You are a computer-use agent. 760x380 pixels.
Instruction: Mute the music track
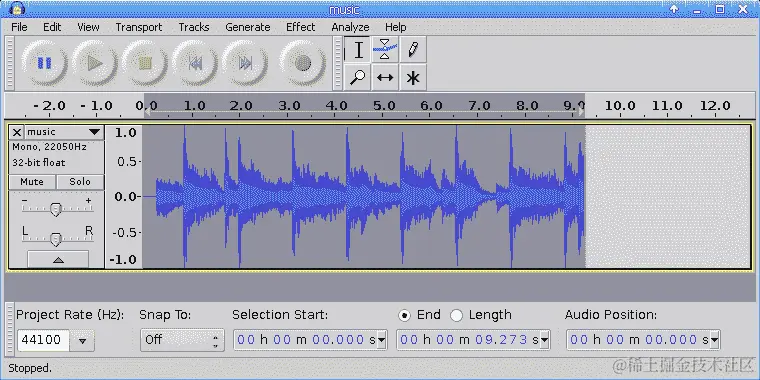[32, 182]
